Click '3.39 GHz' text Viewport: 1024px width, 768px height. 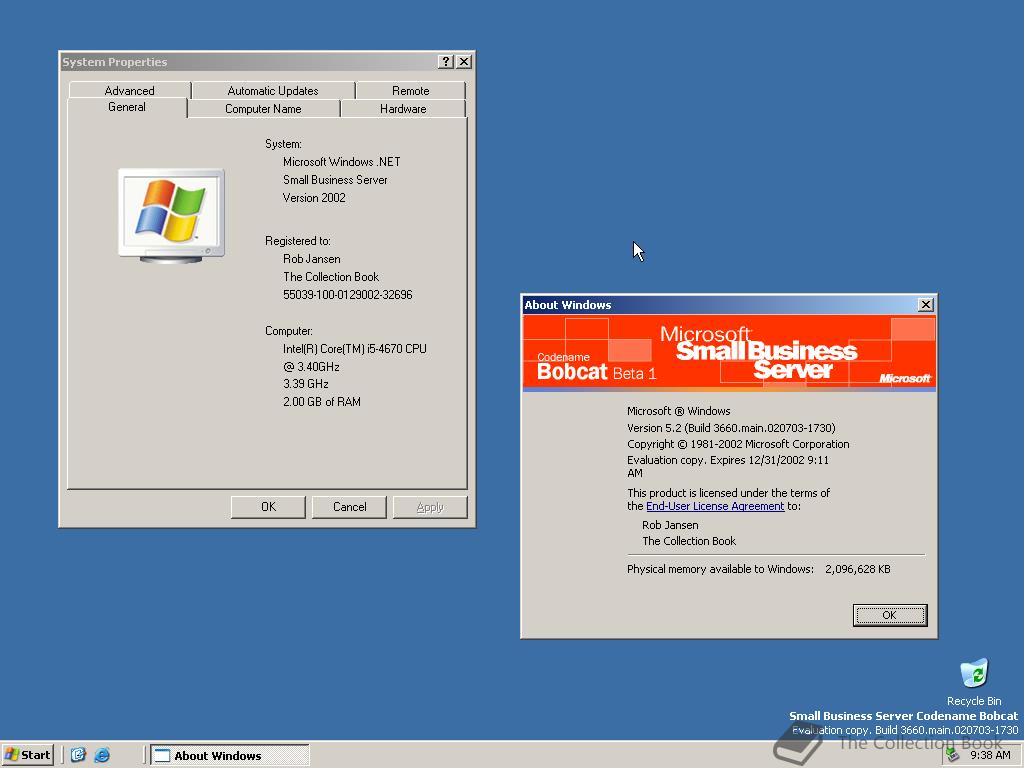(306, 383)
